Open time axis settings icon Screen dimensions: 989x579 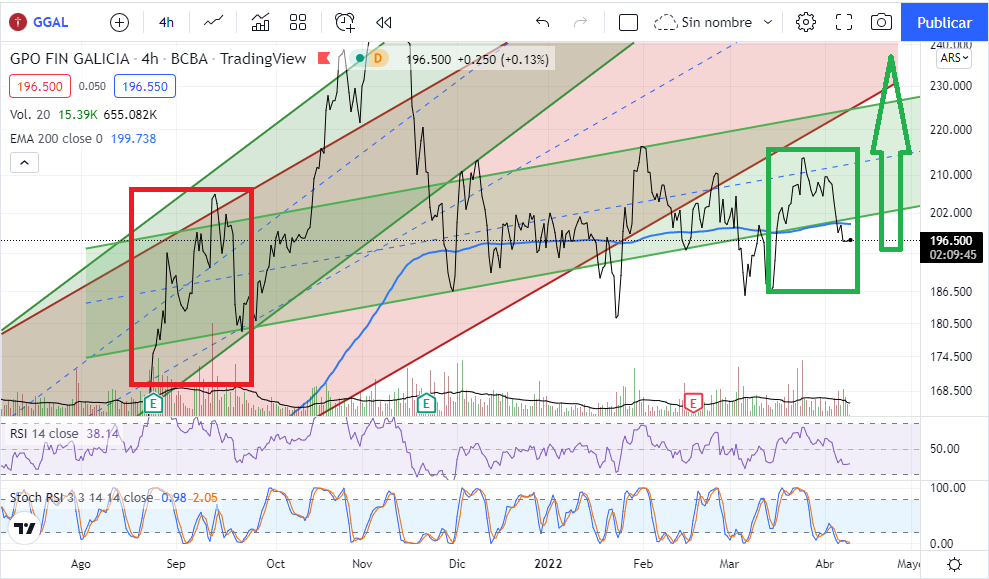[954, 564]
